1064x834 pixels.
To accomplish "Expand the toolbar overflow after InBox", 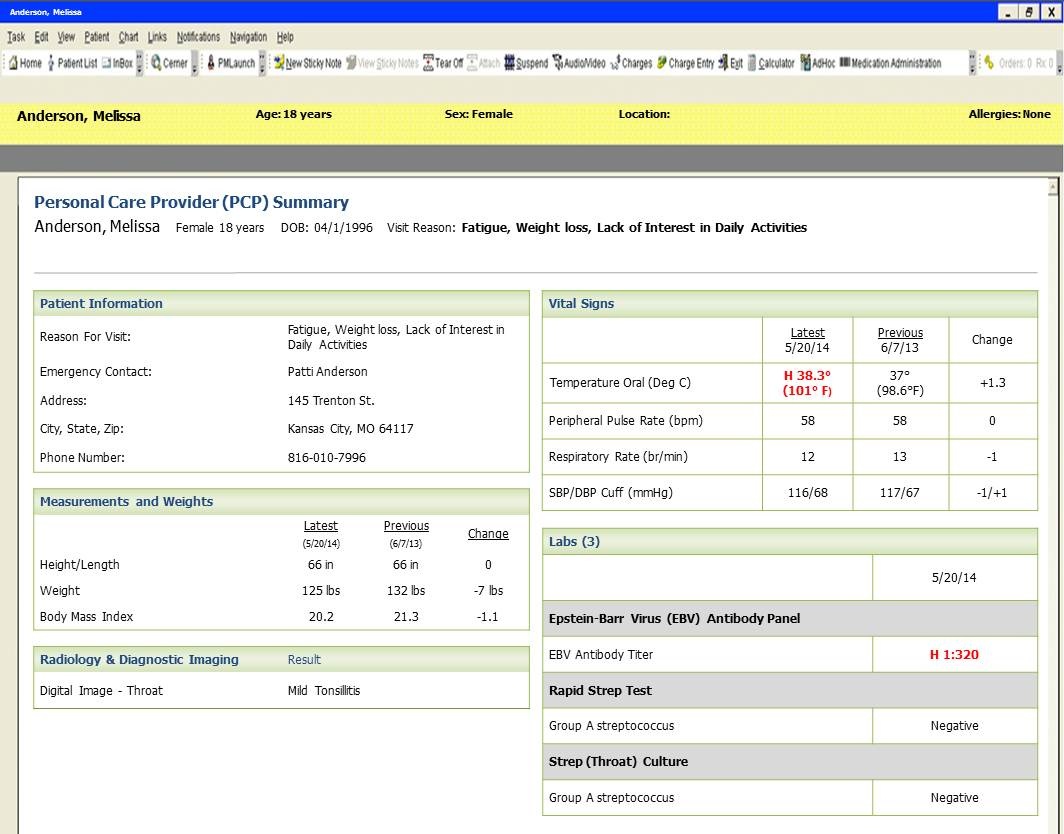I will pos(140,63).
